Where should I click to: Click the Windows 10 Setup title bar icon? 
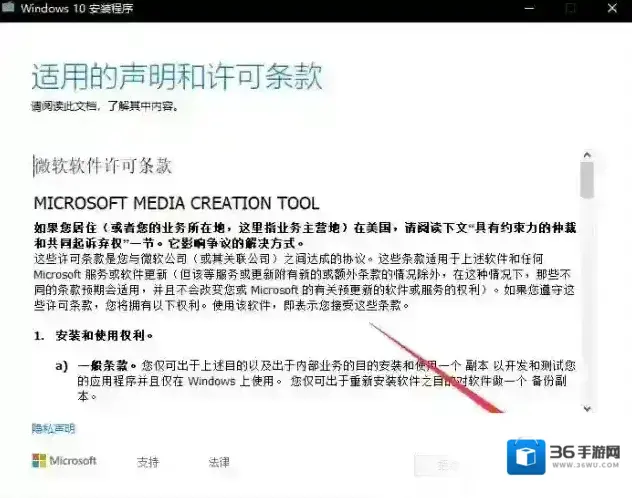pyautogui.click(x=9, y=8)
